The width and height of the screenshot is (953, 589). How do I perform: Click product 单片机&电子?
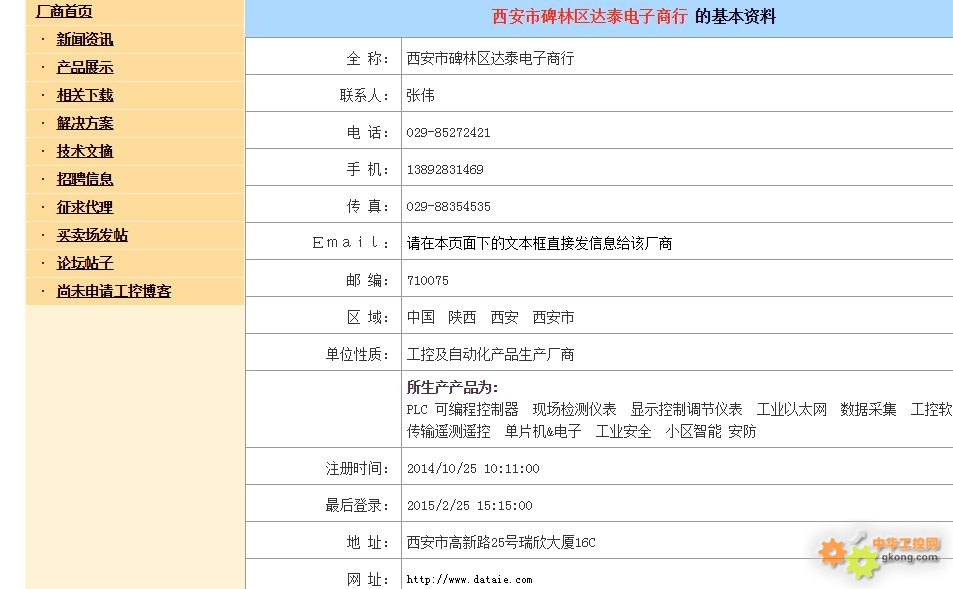point(543,432)
